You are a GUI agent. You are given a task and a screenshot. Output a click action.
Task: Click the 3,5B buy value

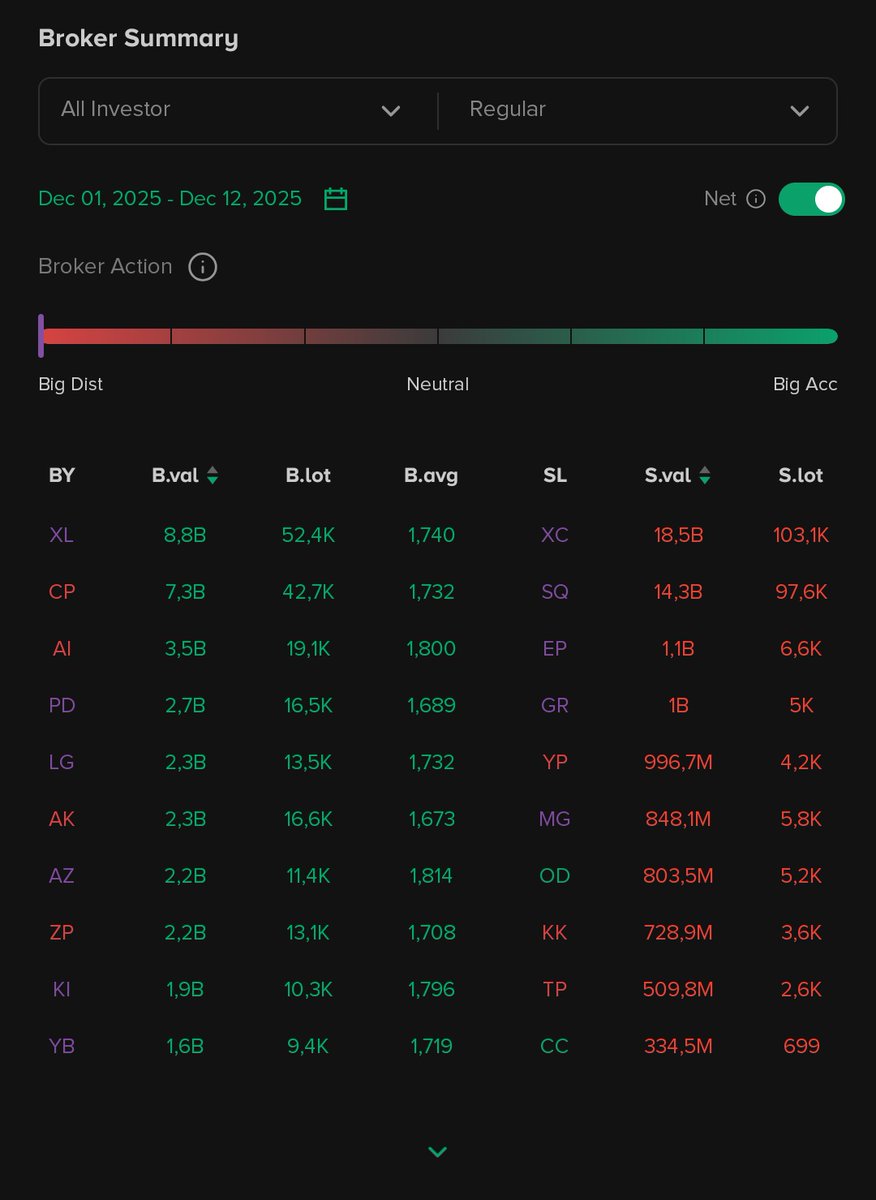[x=185, y=649]
